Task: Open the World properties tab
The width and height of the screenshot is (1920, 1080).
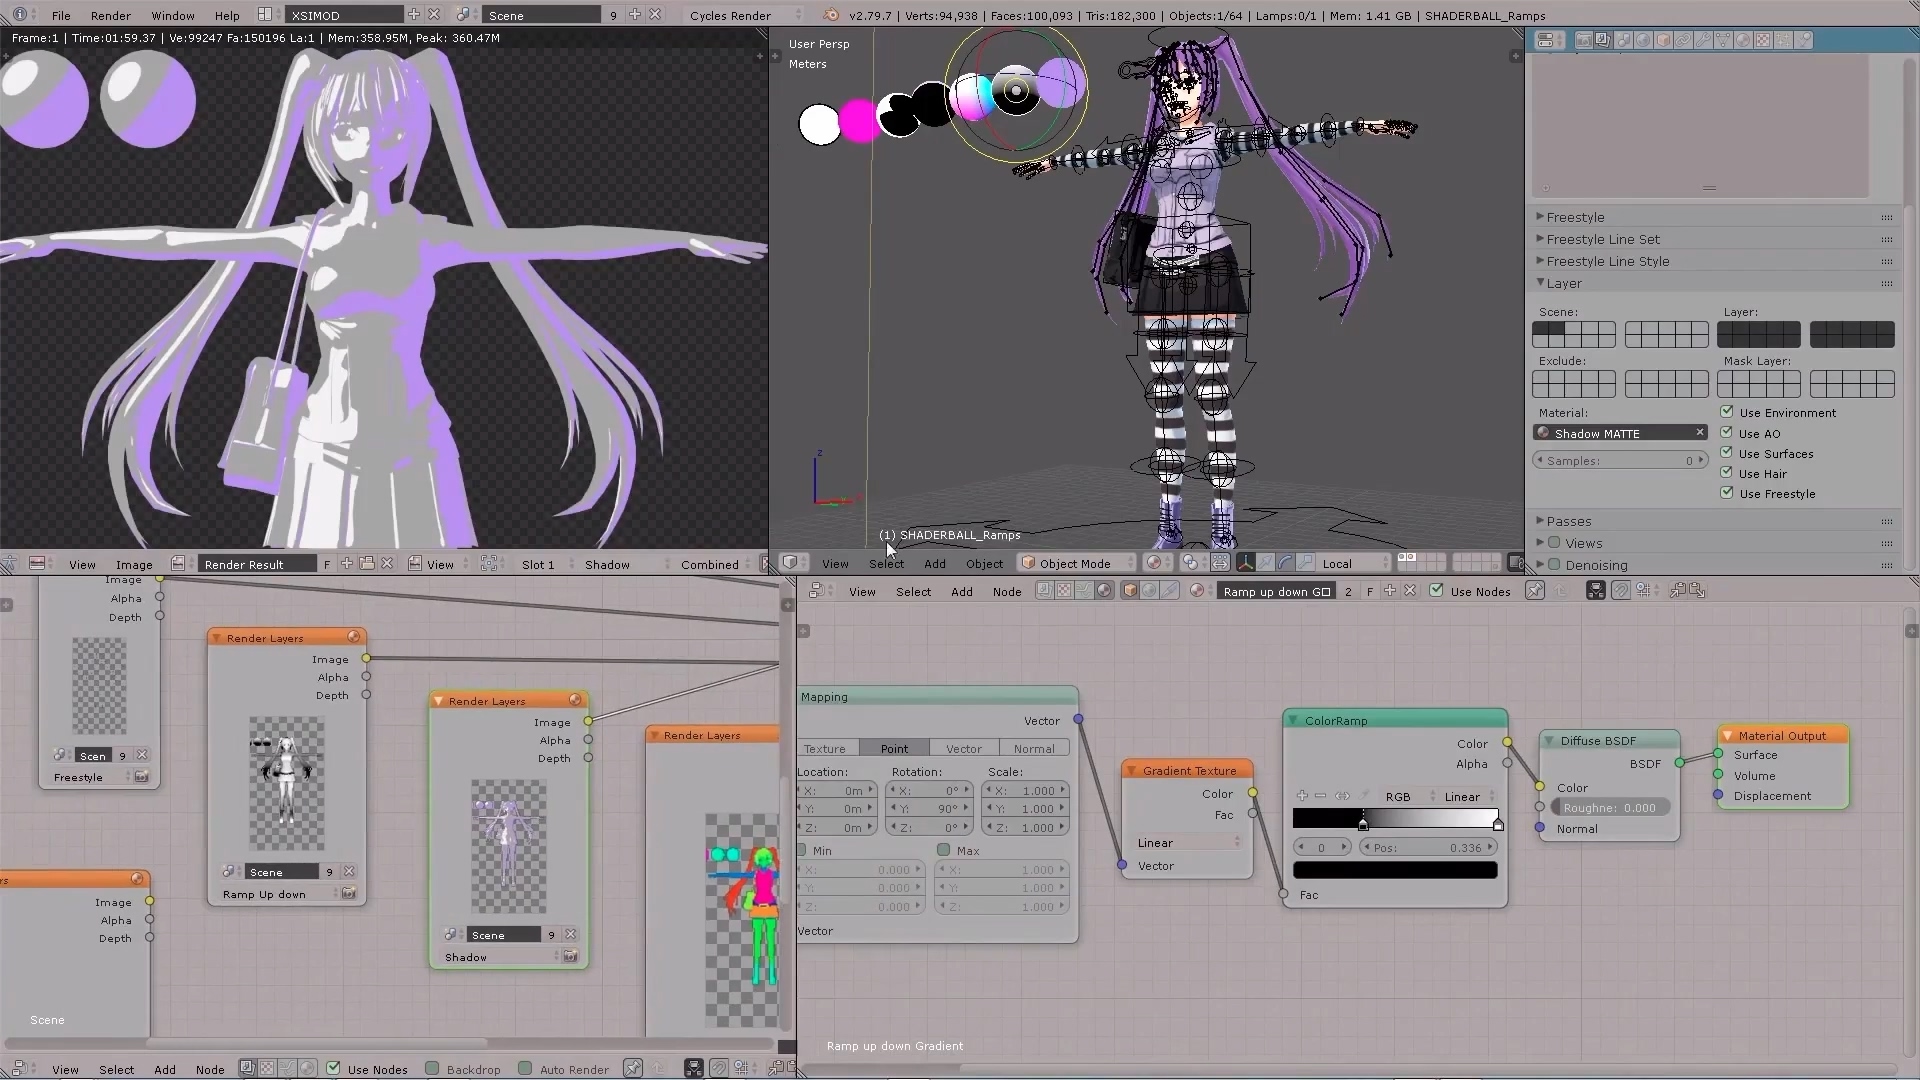Action: [x=1643, y=40]
